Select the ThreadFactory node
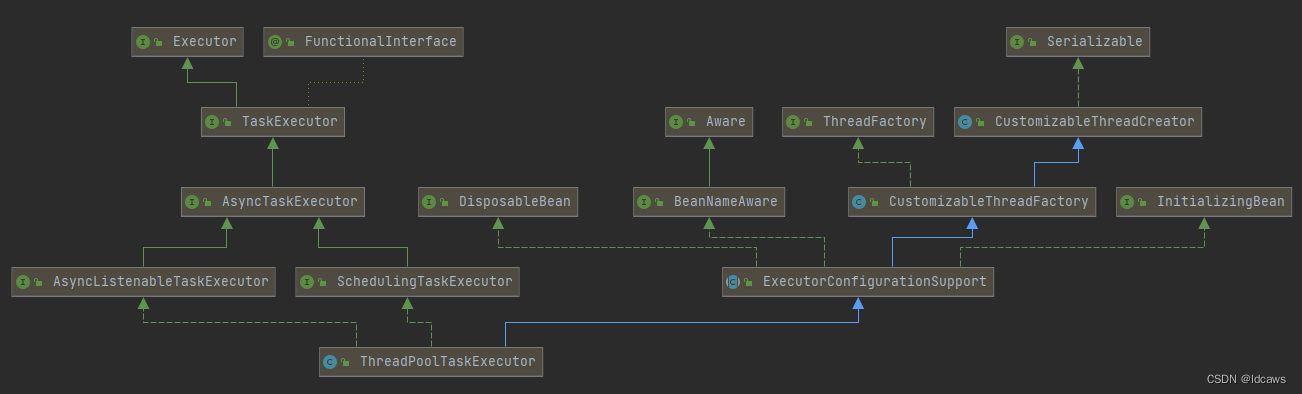This screenshot has height=394, width=1302. (858, 122)
